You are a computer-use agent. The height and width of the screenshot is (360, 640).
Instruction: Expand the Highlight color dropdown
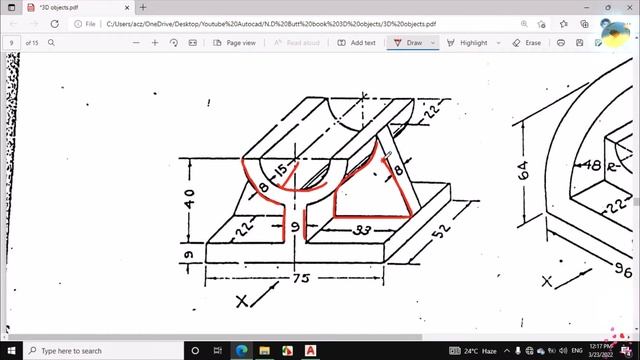[498, 43]
